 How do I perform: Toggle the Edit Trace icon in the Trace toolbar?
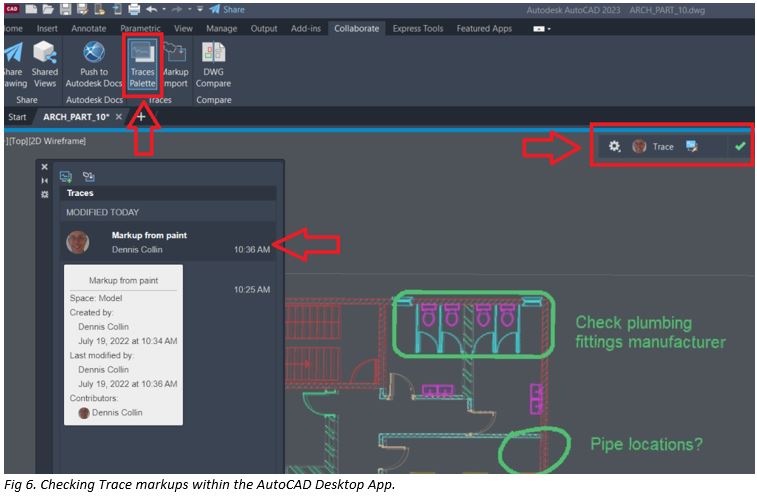pyautogui.click(x=692, y=146)
